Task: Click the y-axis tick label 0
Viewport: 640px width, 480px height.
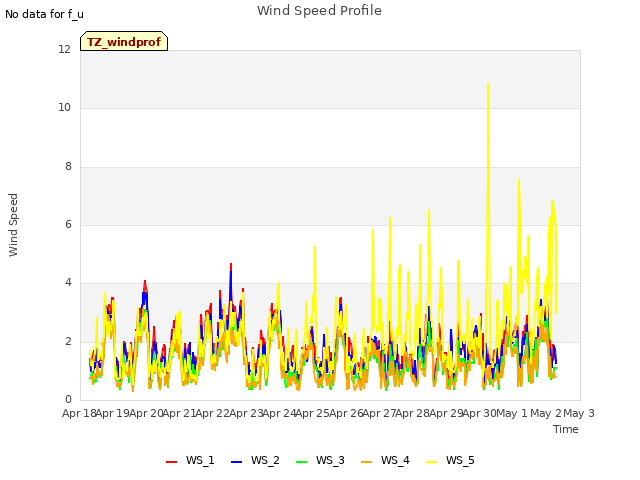Action: pyautogui.click(x=68, y=399)
